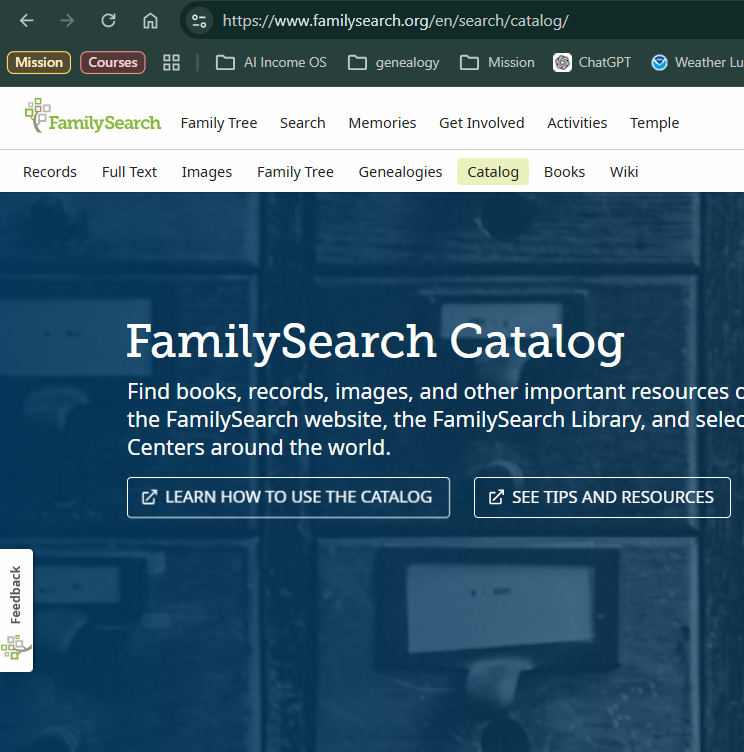The height and width of the screenshot is (752, 744).
Task: Open the Courses bookmark pill
Action: 113,62
